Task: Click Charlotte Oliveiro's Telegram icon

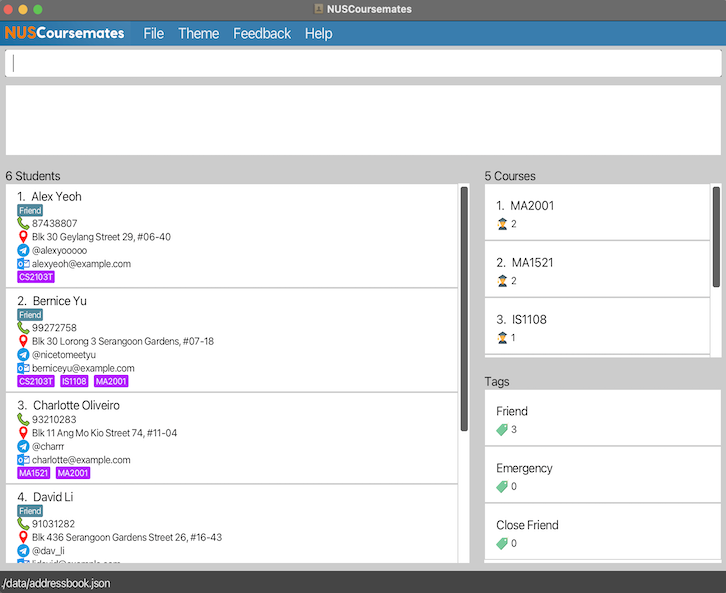Action: (x=23, y=446)
